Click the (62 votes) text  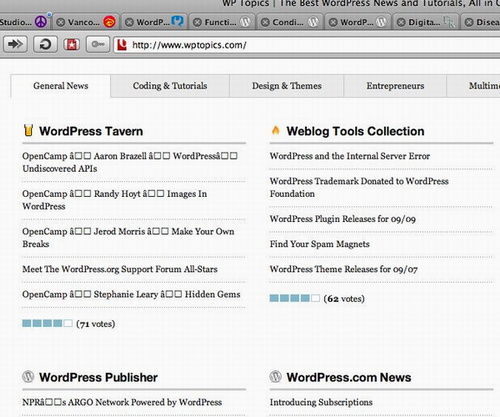[344, 299]
